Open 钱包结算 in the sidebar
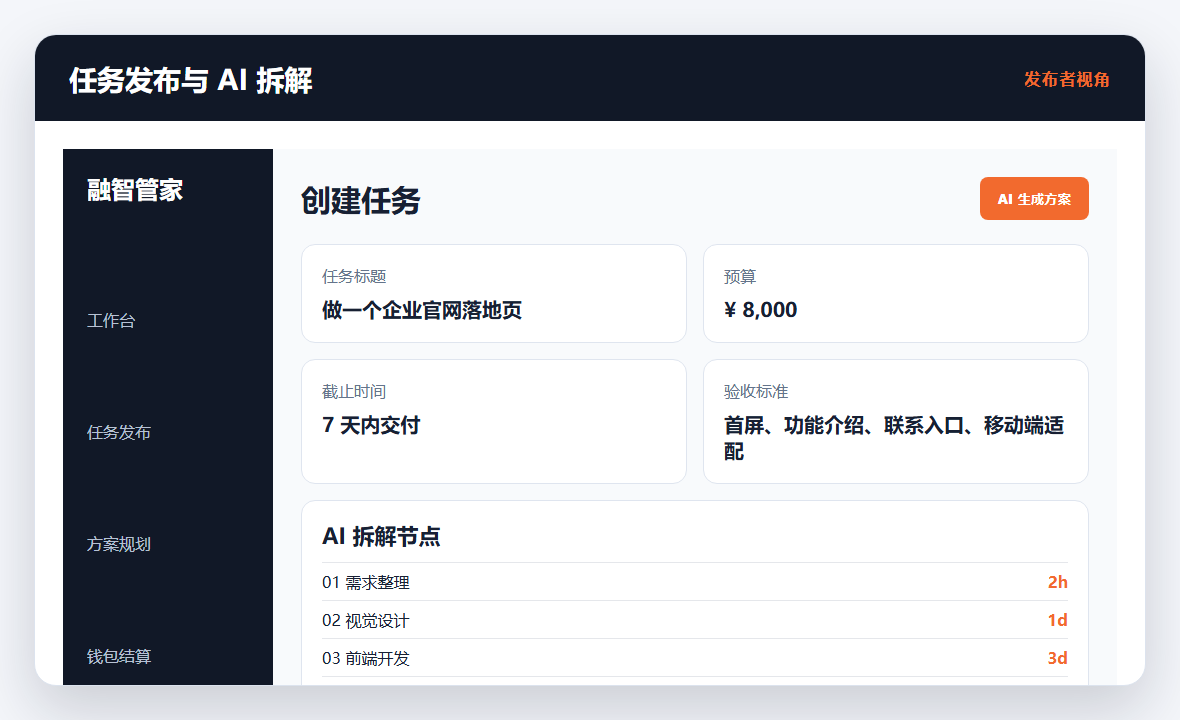 118,657
